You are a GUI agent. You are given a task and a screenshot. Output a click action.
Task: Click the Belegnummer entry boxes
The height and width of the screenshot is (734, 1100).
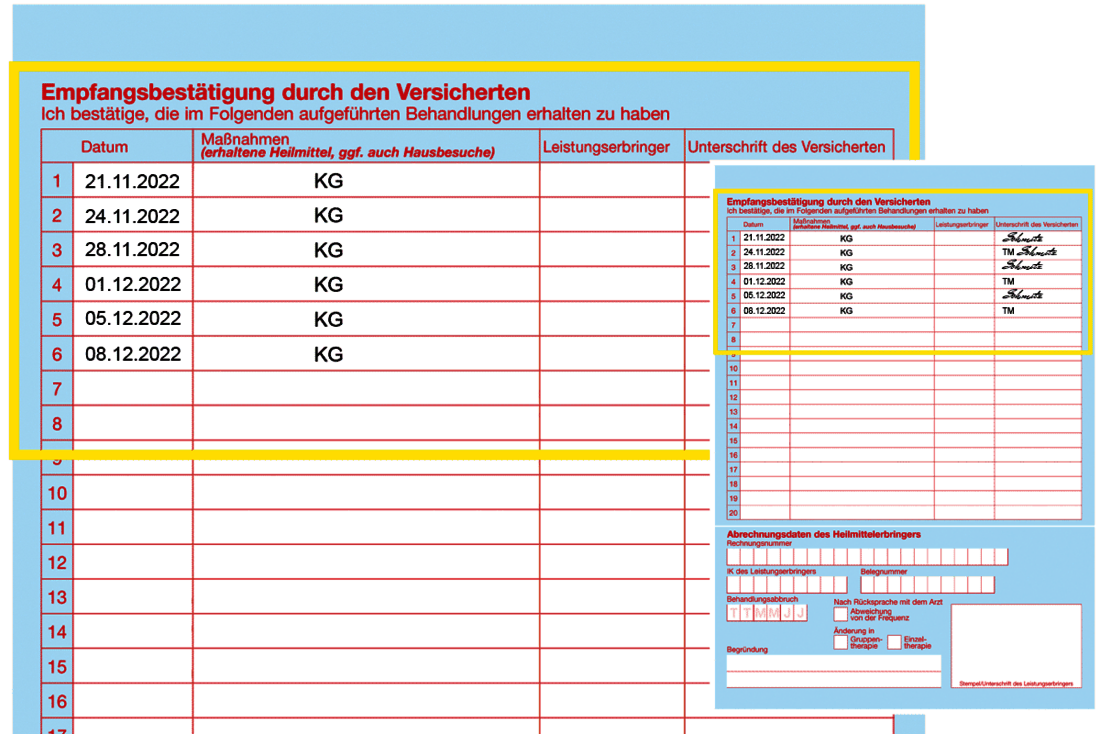point(926,584)
